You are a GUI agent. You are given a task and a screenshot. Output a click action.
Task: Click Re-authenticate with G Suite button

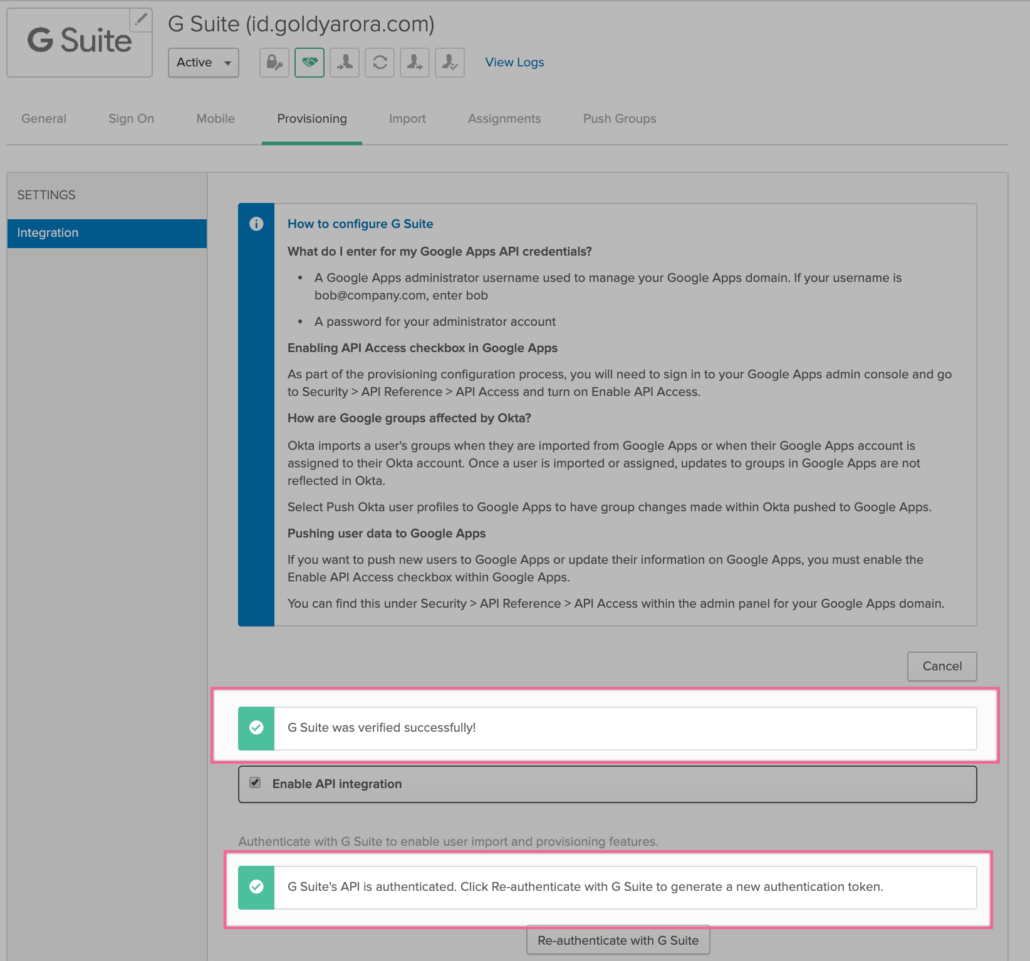tap(618, 941)
